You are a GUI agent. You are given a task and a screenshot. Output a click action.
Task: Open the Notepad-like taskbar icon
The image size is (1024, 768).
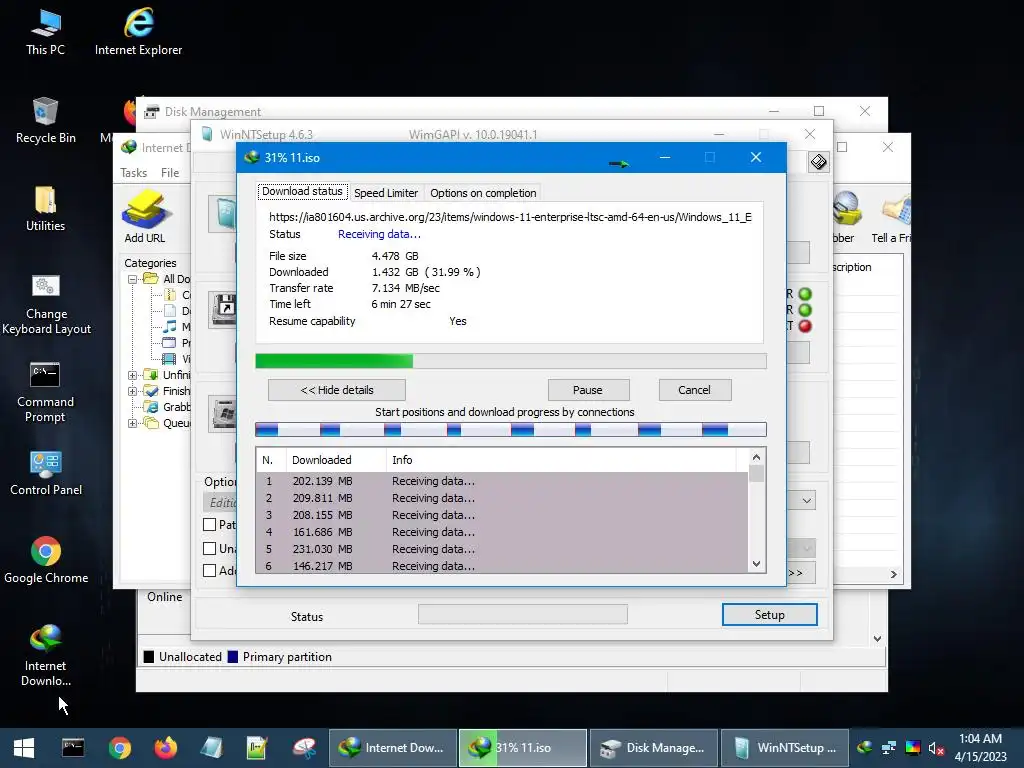coord(257,748)
